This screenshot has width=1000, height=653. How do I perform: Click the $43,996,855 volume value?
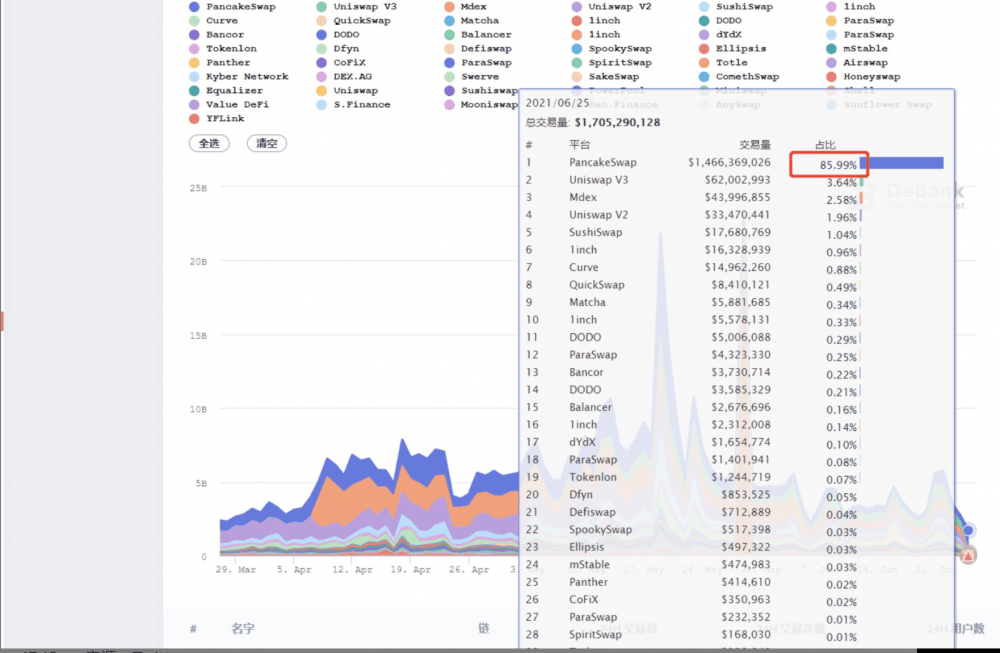coord(737,198)
